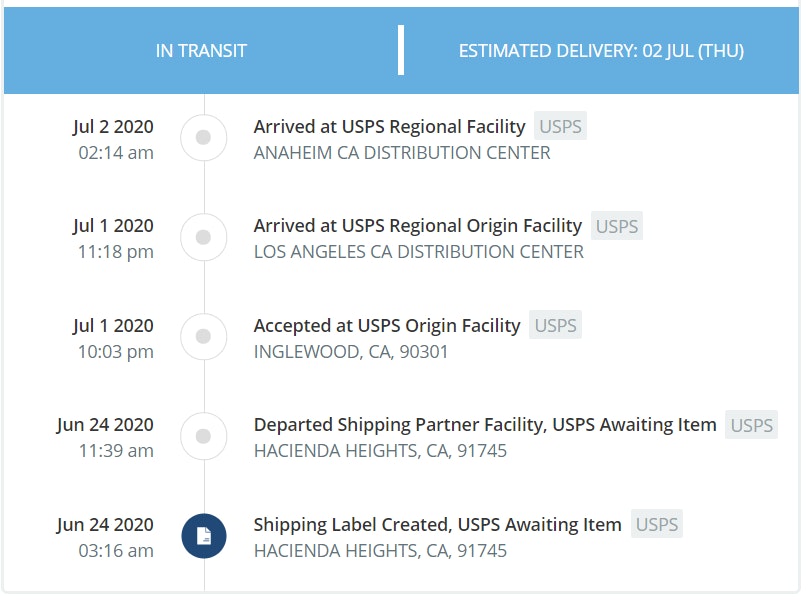Click USPS tag beside Shipping Label Created

click(656, 524)
